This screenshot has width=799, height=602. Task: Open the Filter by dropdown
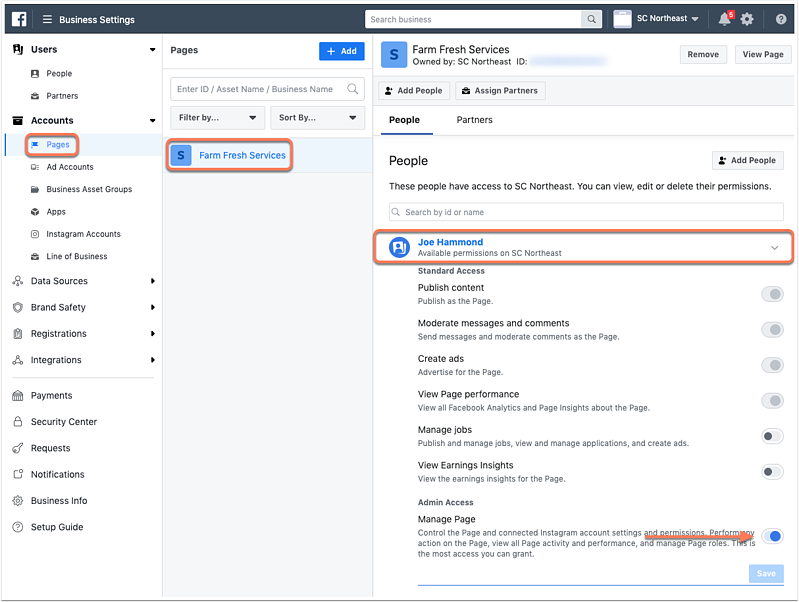click(x=218, y=118)
